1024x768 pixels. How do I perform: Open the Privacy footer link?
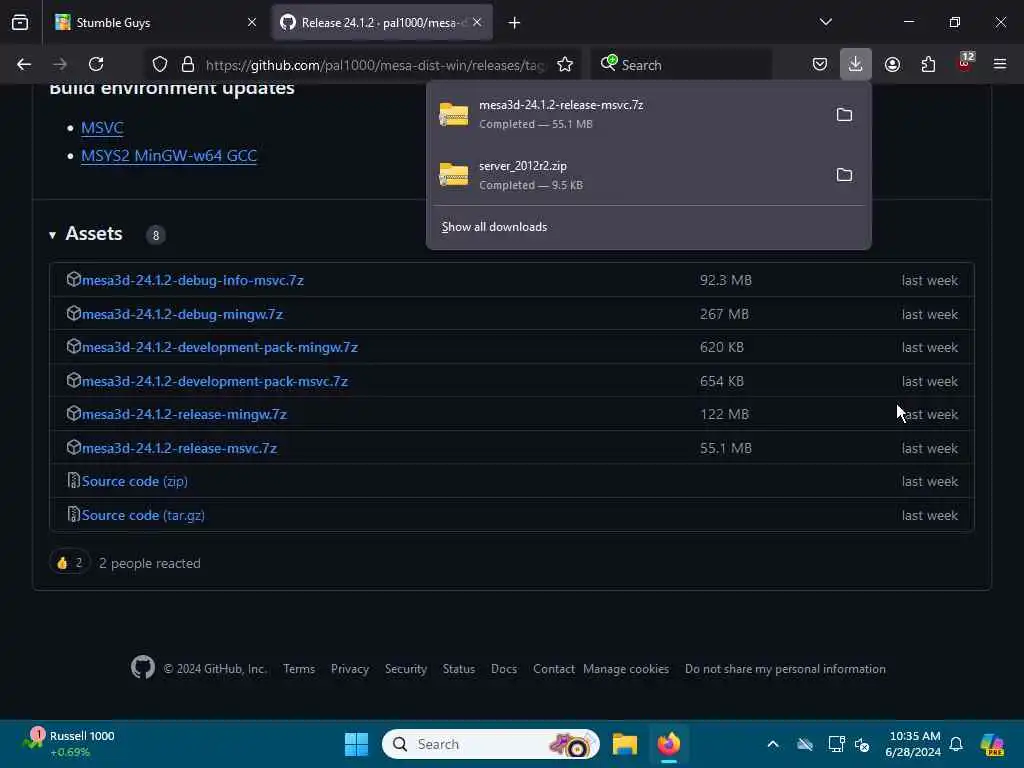[349, 669]
